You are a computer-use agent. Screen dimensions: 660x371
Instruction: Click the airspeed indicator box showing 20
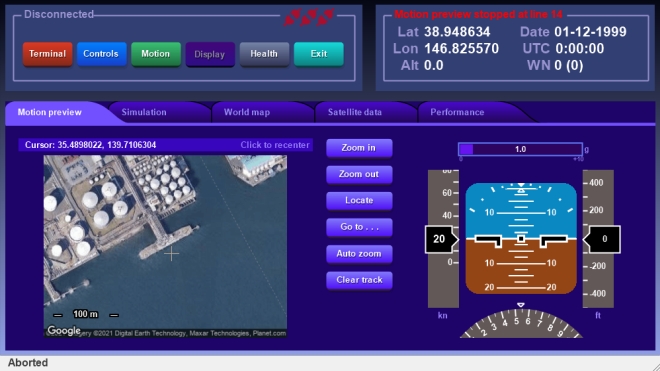(441, 239)
